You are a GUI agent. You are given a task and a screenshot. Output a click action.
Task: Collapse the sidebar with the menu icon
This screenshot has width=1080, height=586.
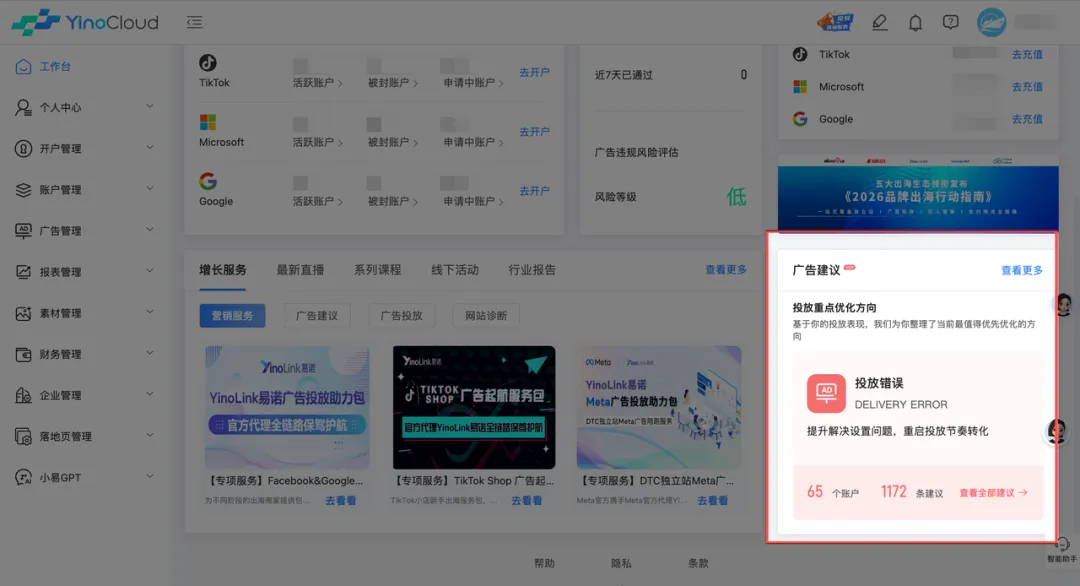[194, 23]
